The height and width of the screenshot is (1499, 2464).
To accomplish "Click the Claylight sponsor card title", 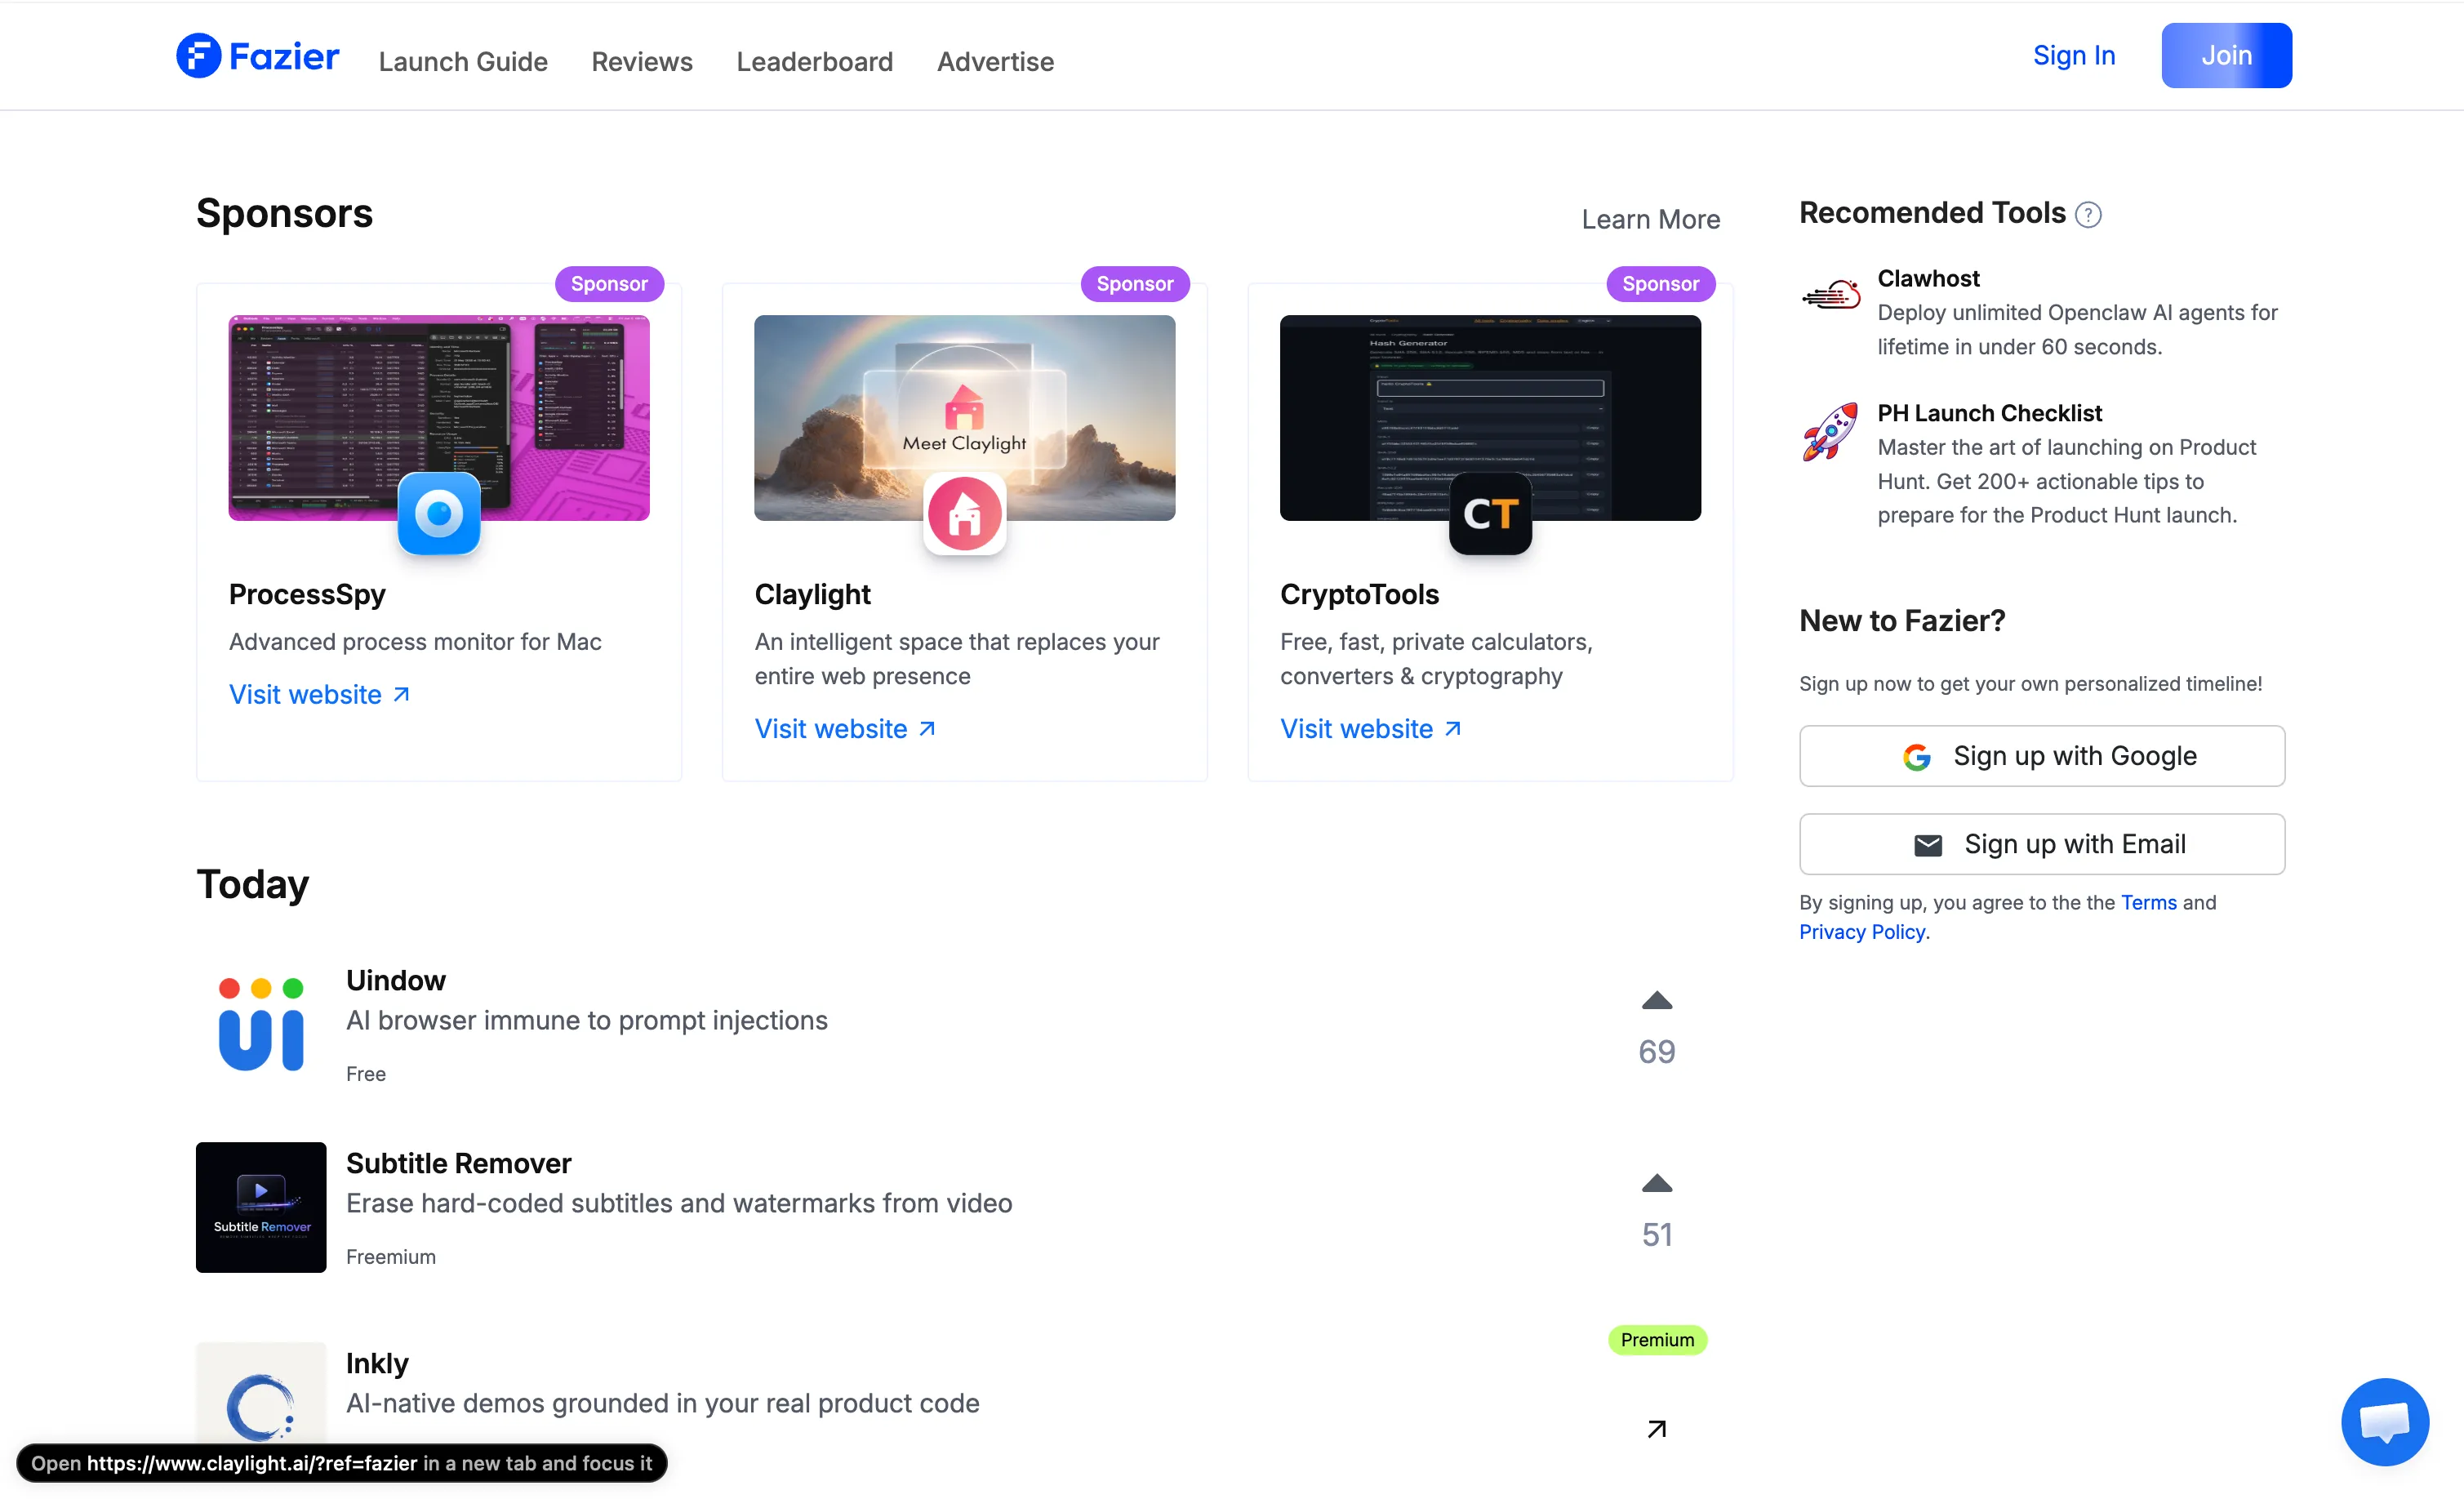I will (813, 594).
